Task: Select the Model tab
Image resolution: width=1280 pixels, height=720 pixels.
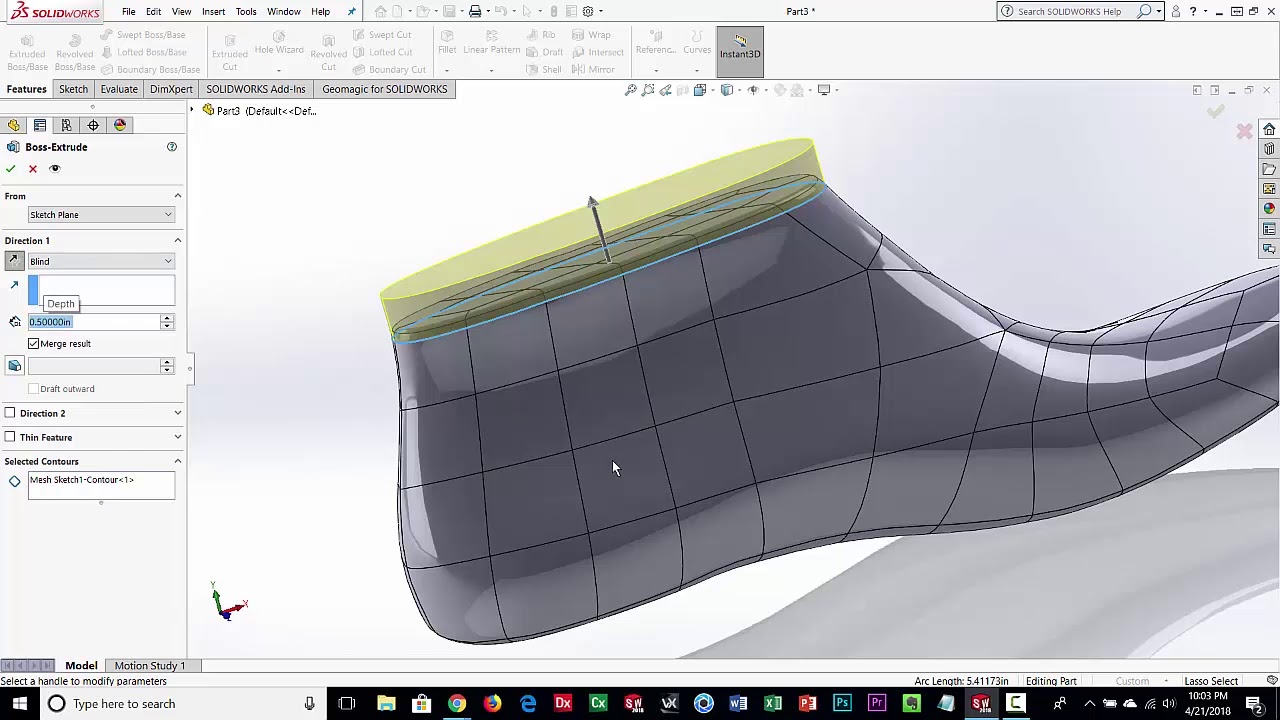Action: point(81,666)
